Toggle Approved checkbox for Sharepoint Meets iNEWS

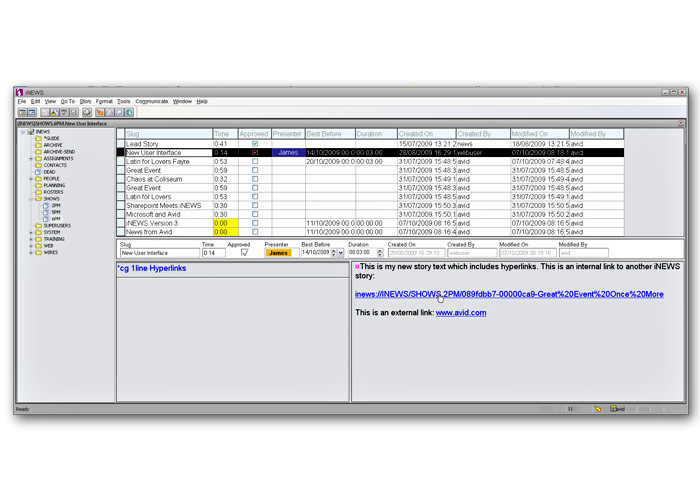[x=255, y=205]
